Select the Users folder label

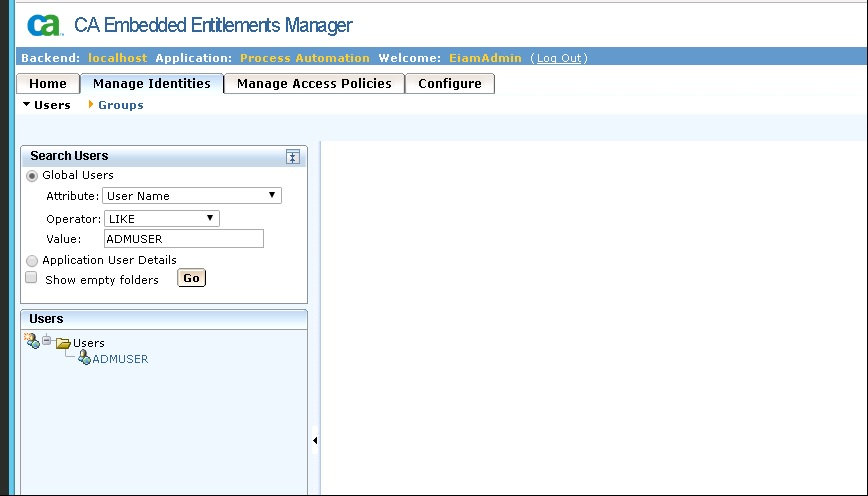(x=89, y=343)
